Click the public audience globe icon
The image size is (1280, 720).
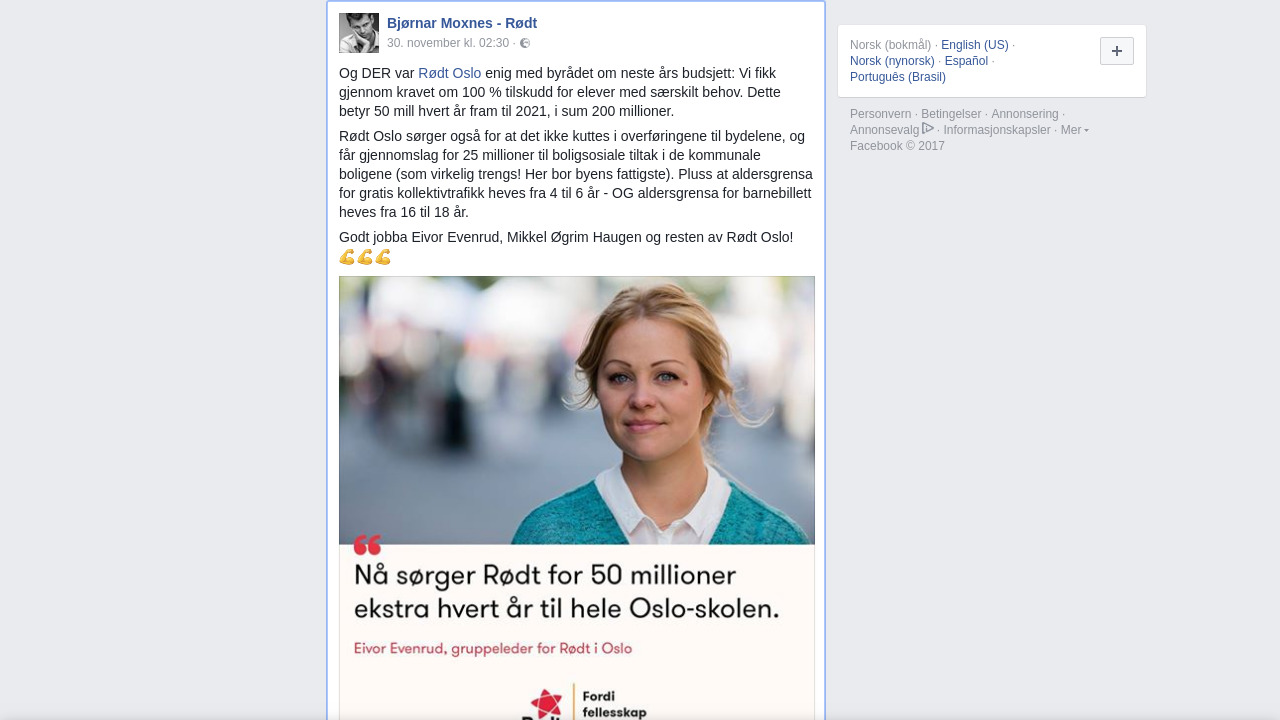(x=525, y=43)
